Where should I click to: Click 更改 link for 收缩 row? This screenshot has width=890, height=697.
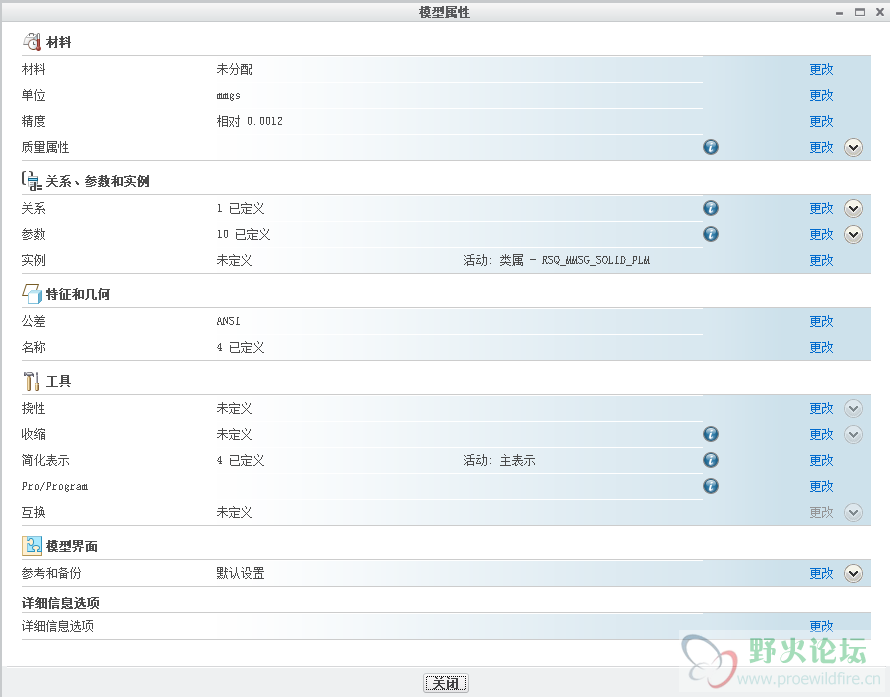821,435
